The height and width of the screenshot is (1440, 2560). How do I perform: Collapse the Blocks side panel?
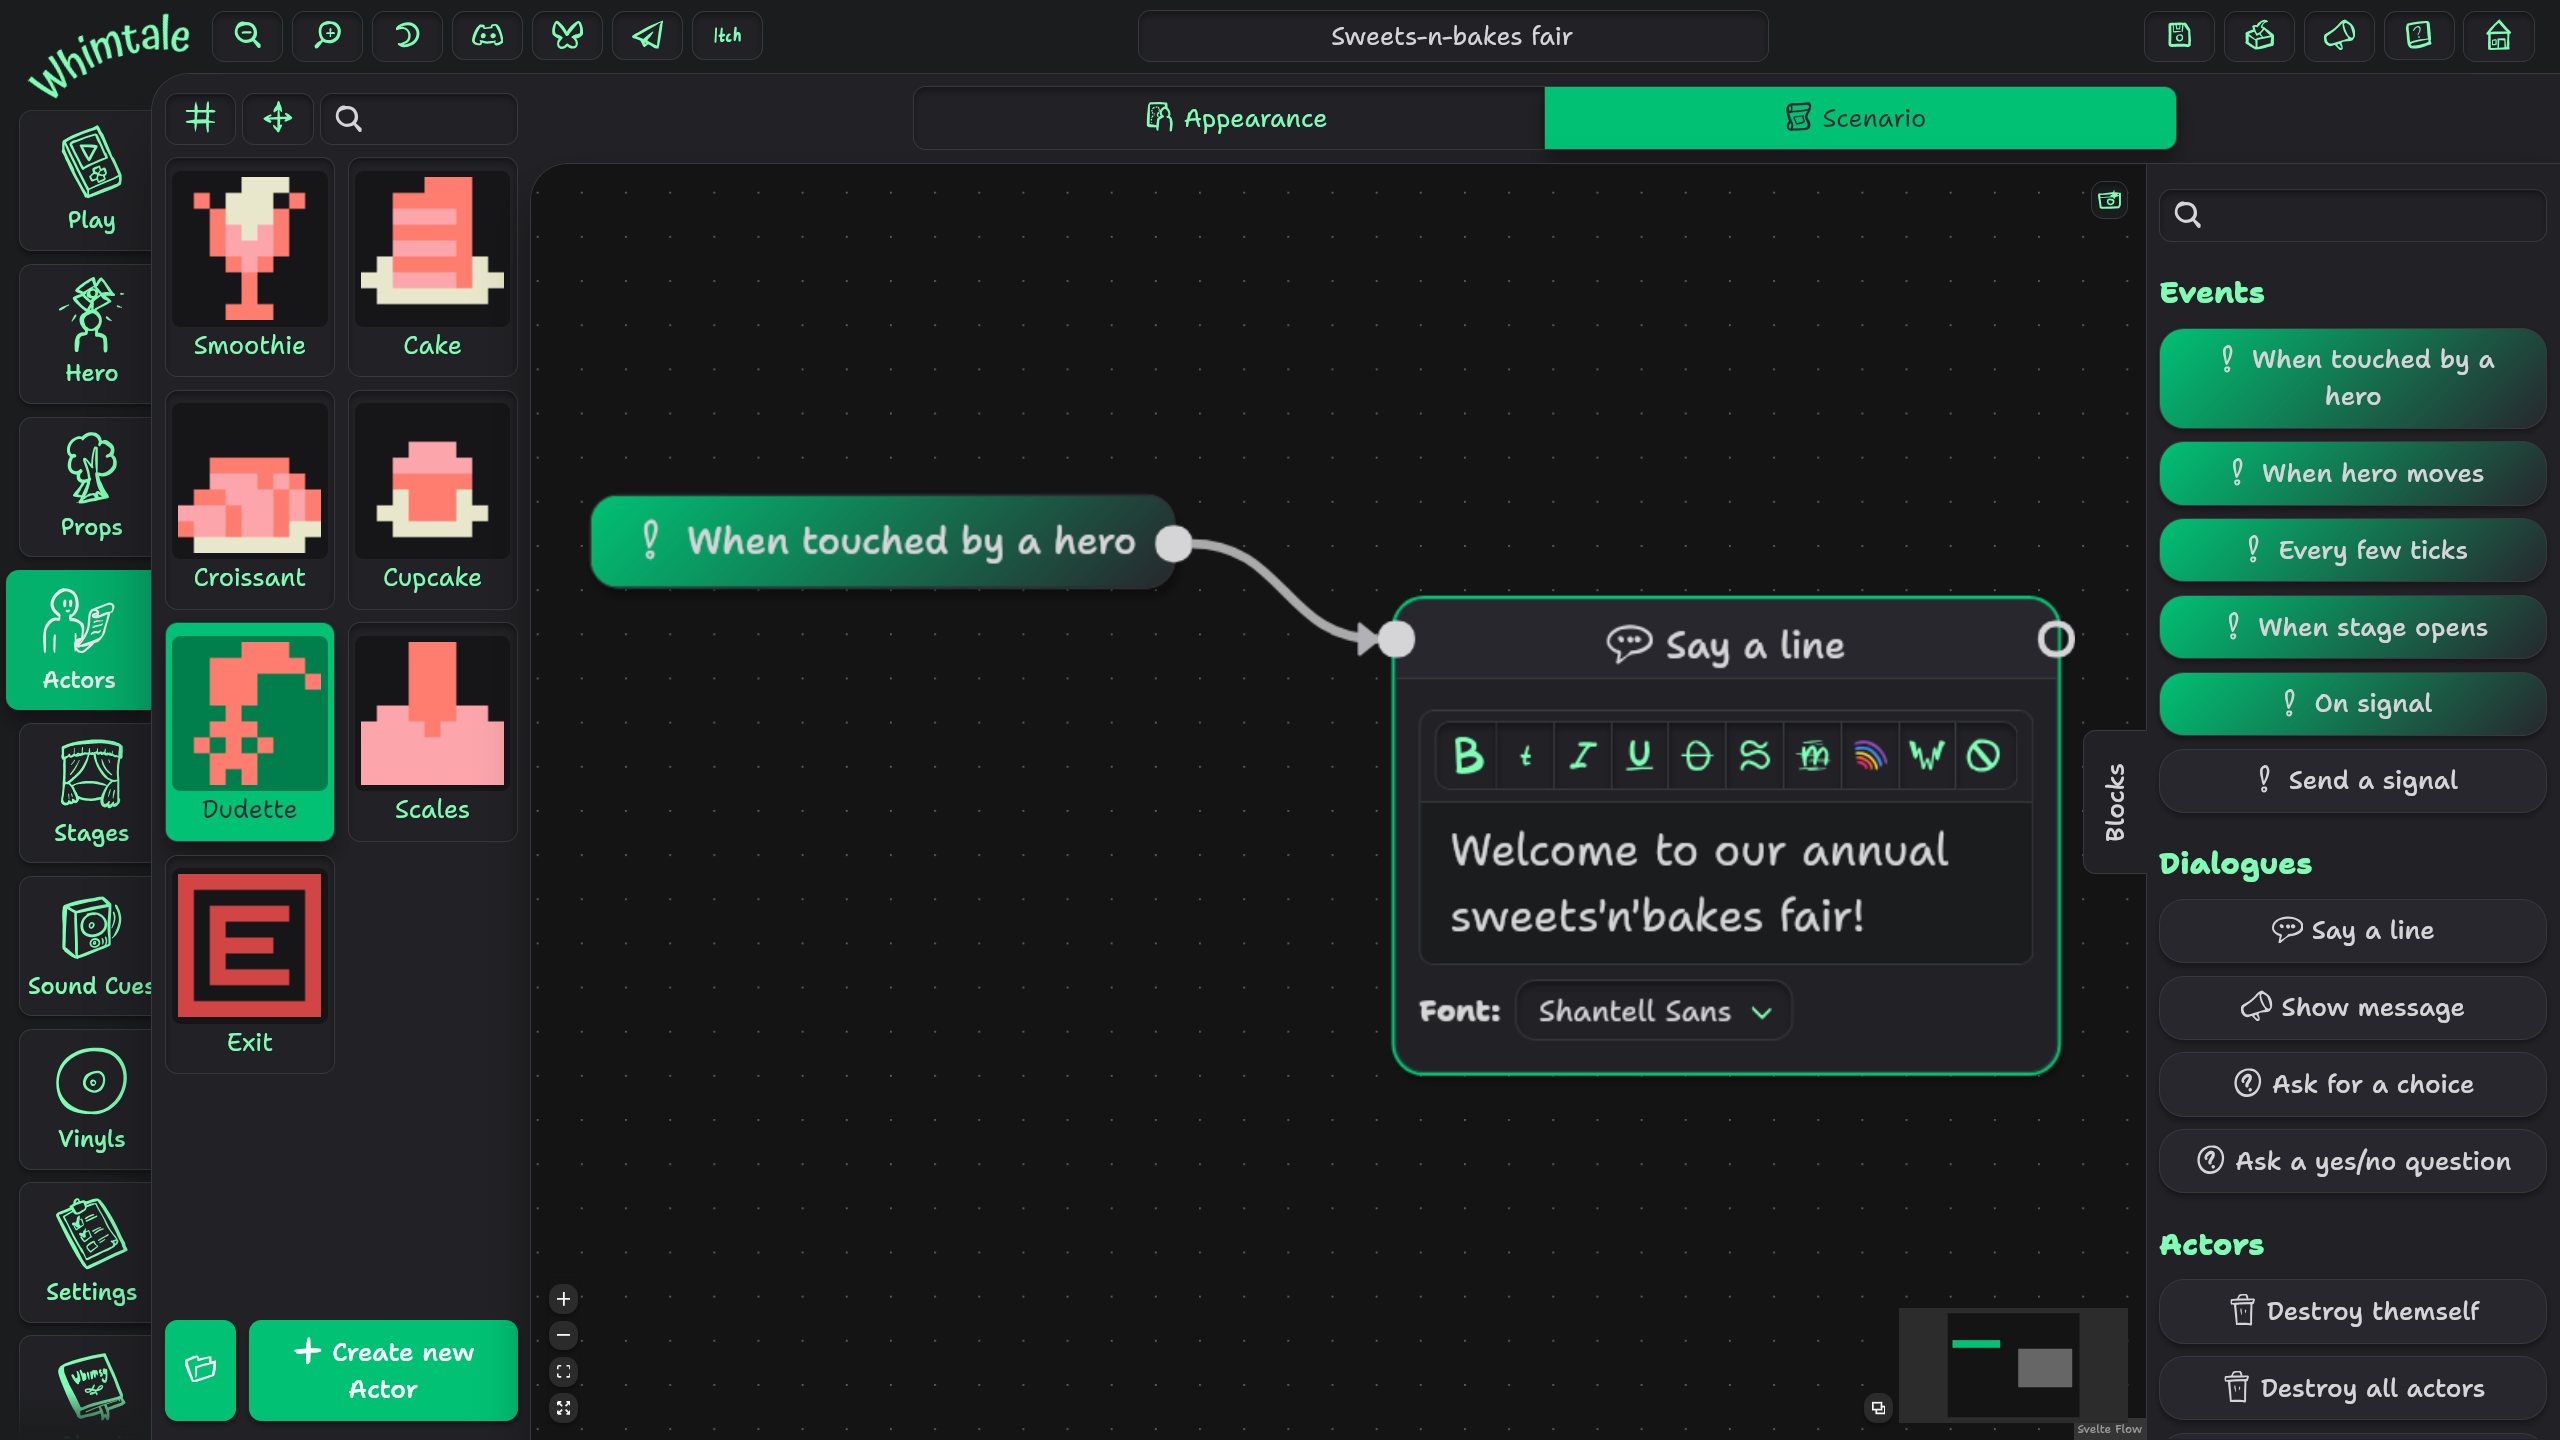pos(2114,801)
